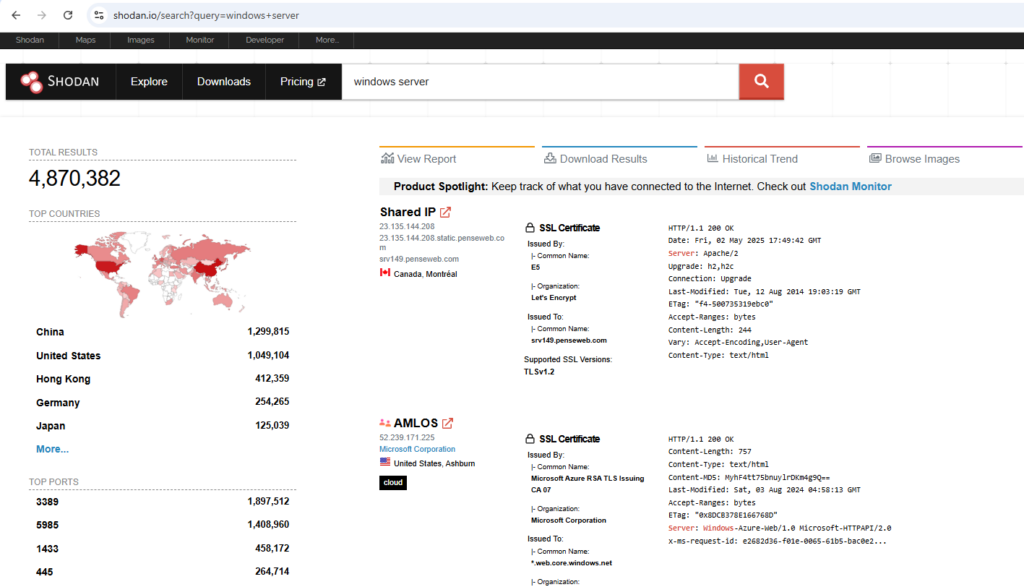Open Monitor in top menu bar
Screen dimensions: 1024x587
tap(200, 40)
